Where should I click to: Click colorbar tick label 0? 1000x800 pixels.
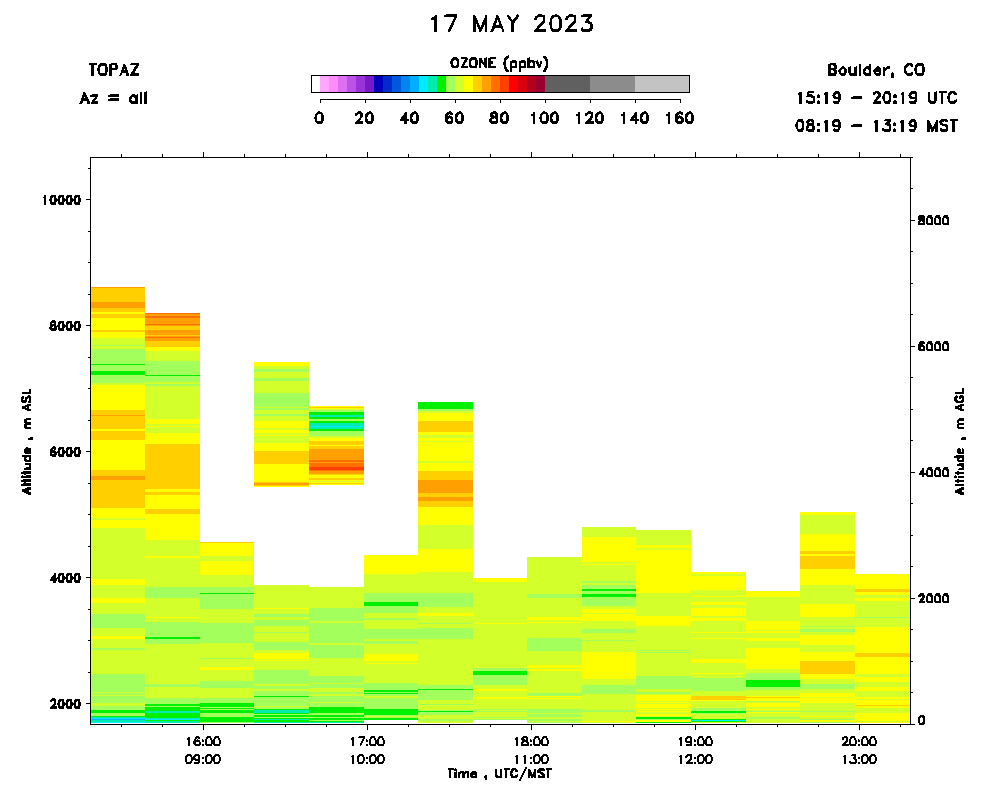click(x=320, y=118)
